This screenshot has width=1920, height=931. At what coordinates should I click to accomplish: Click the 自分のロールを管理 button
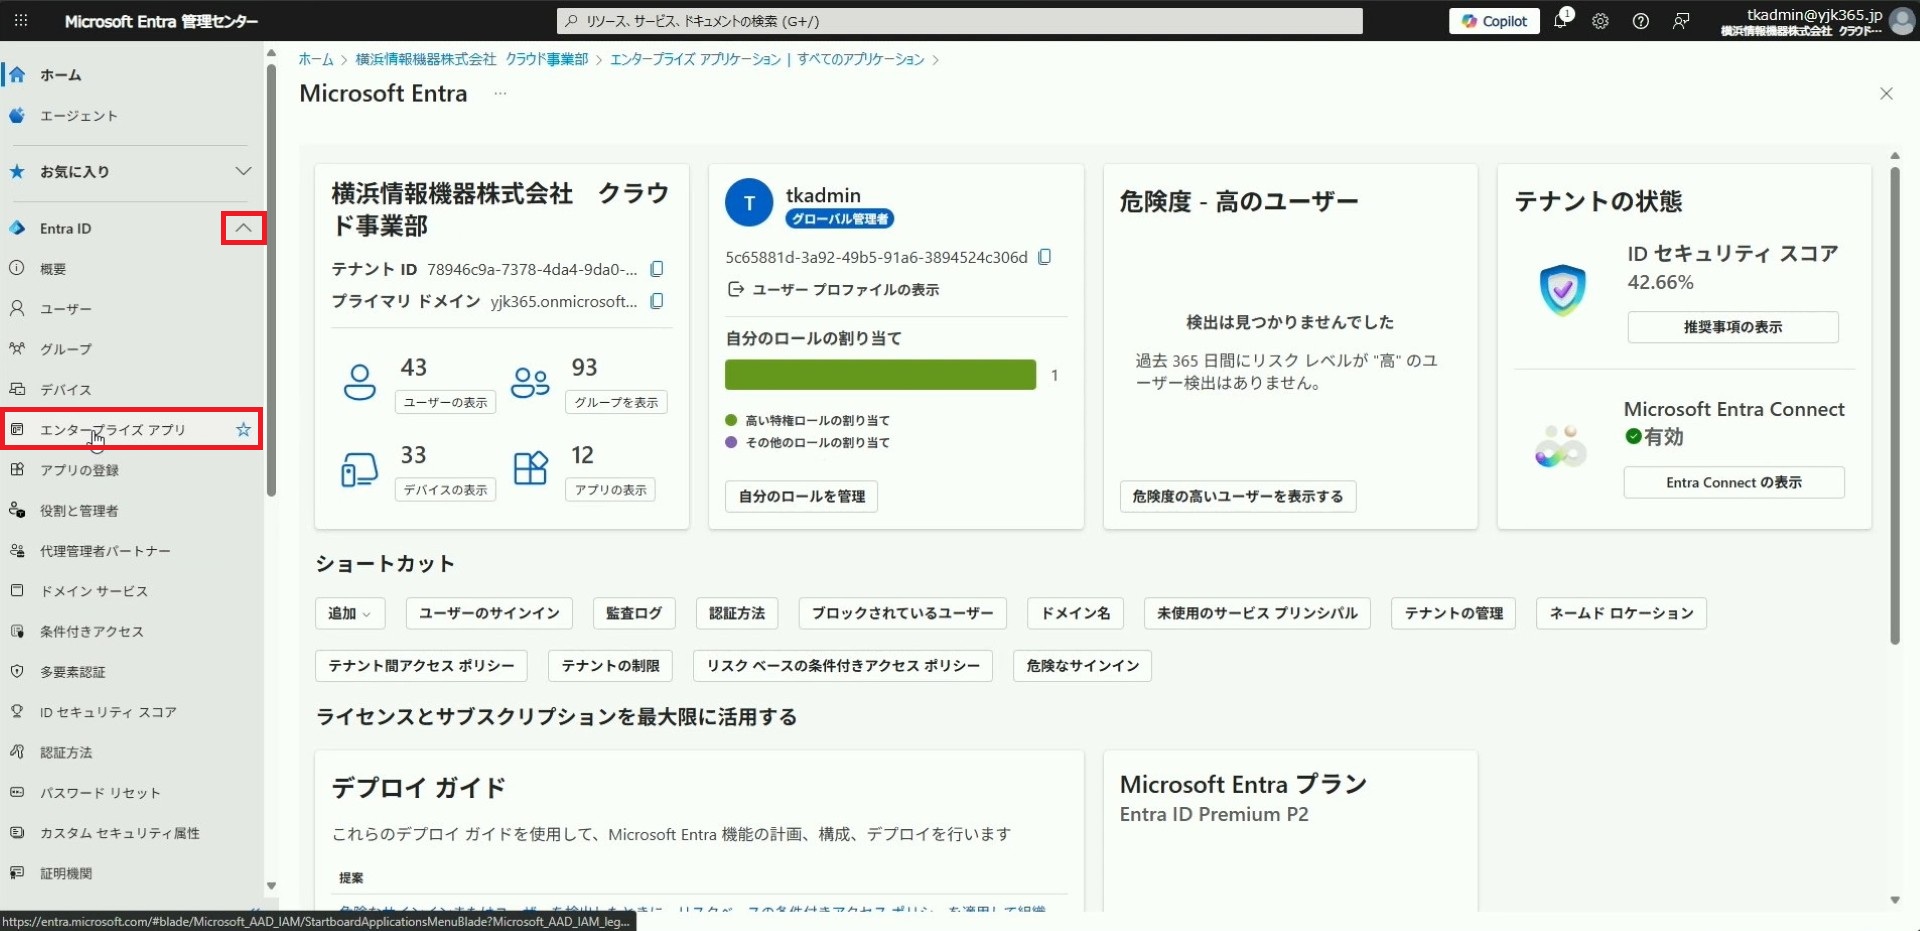point(801,496)
